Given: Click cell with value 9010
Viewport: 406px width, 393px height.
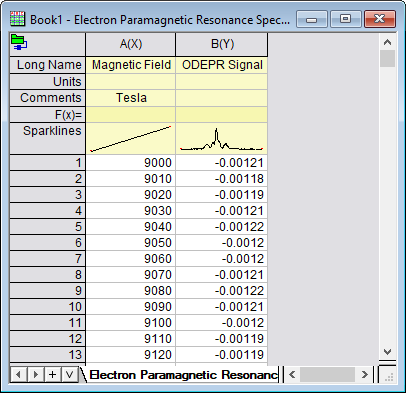Looking at the screenshot, I should 131,179.
